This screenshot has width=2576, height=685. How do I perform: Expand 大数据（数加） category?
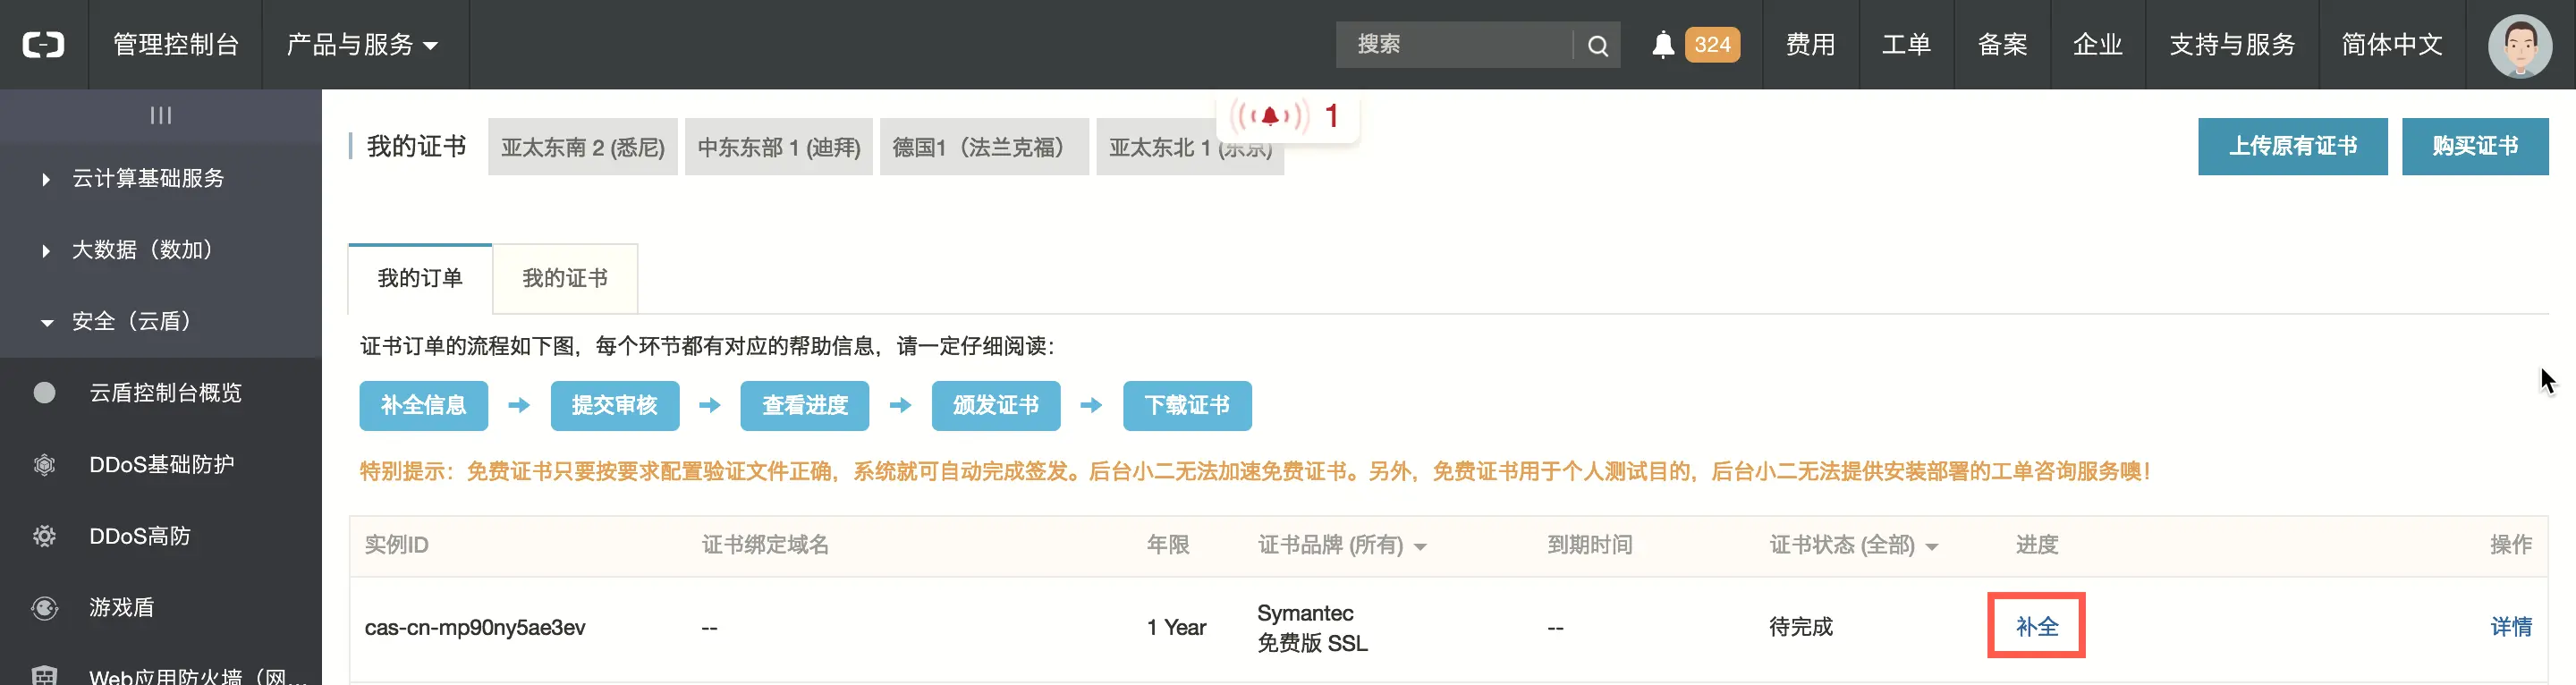[x=142, y=250]
